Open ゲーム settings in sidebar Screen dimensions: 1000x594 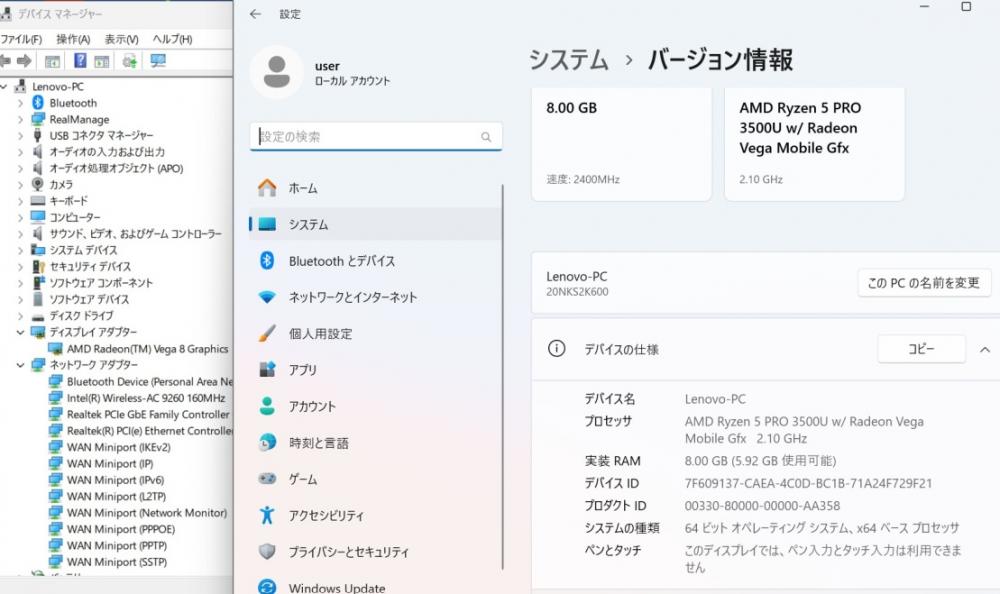tap(375, 479)
